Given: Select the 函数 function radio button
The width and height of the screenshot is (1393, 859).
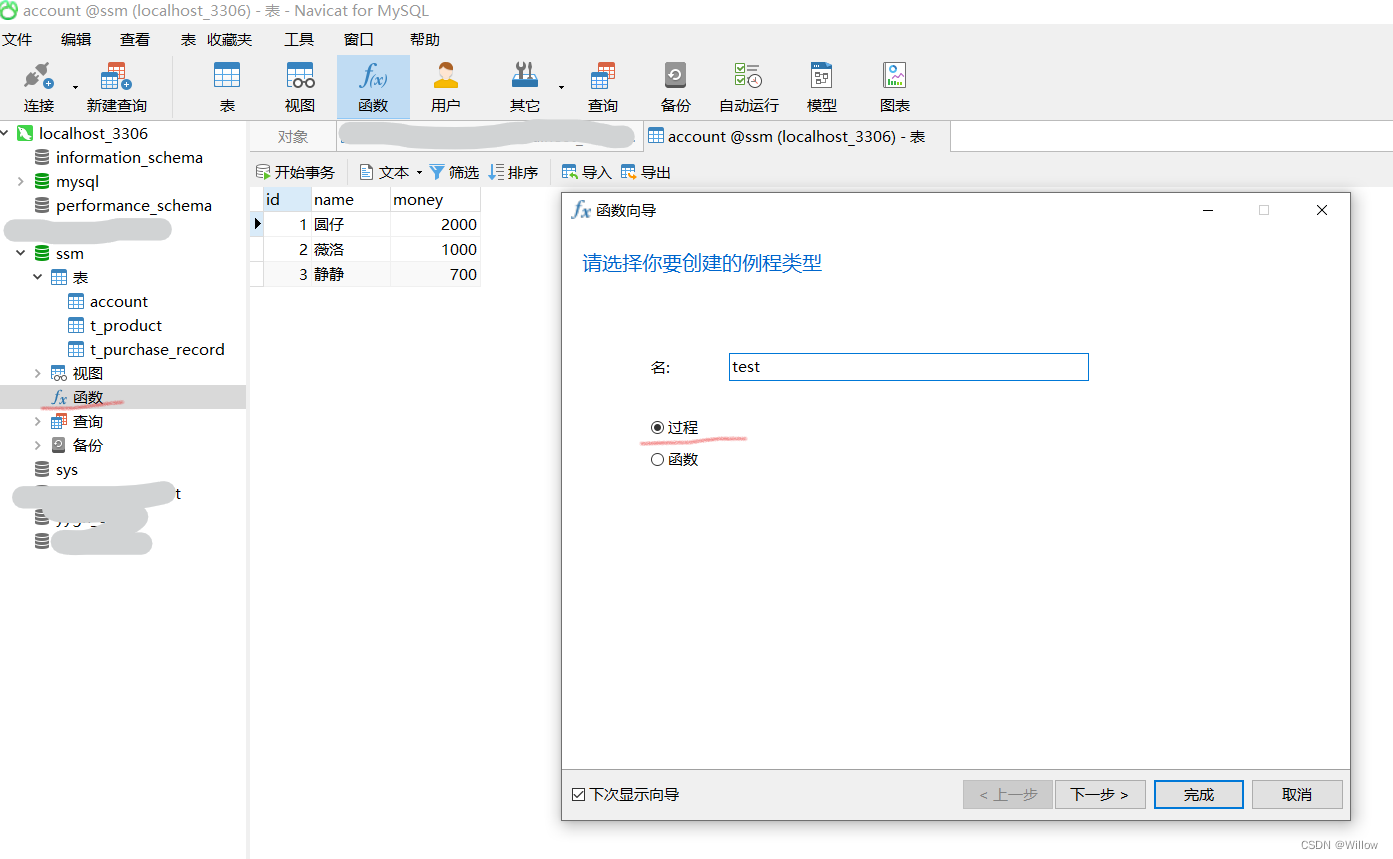Looking at the screenshot, I should point(657,459).
